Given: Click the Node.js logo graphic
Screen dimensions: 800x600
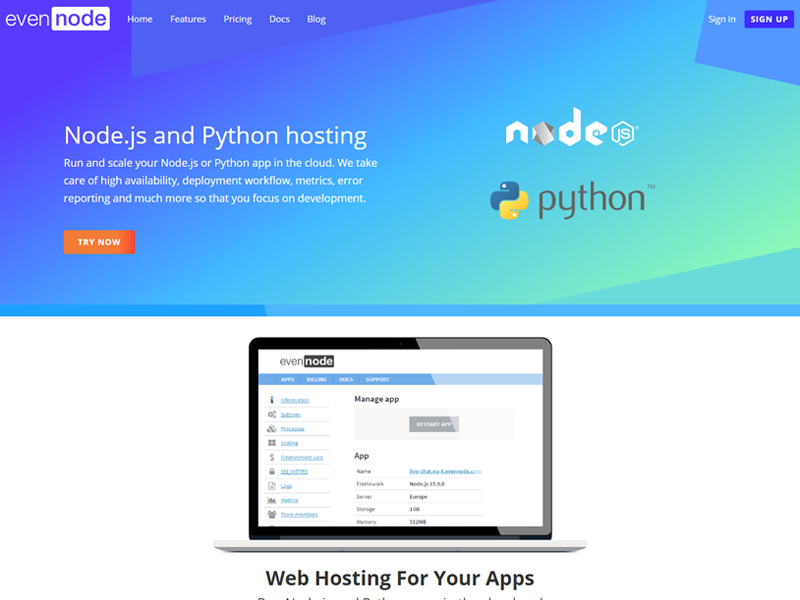Looking at the screenshot, I should click(x=572, y=128).
